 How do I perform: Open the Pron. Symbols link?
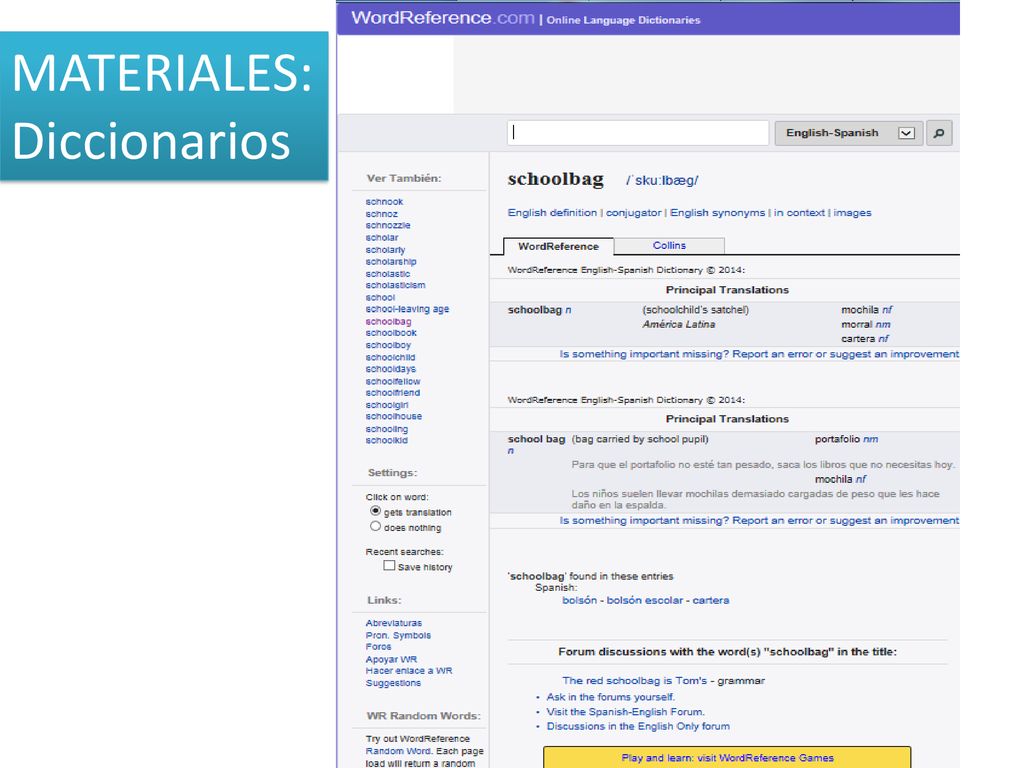[398, 635]
